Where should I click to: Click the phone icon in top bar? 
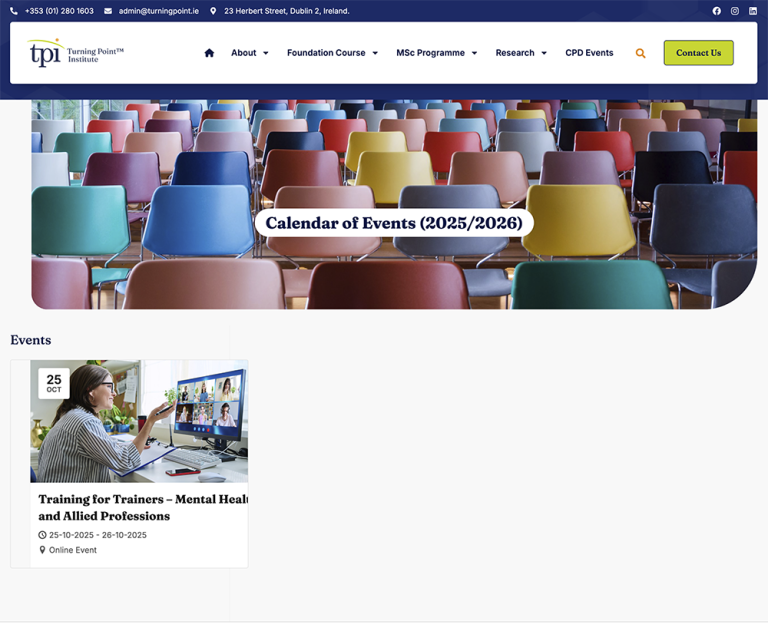click(x=14, y=11)
